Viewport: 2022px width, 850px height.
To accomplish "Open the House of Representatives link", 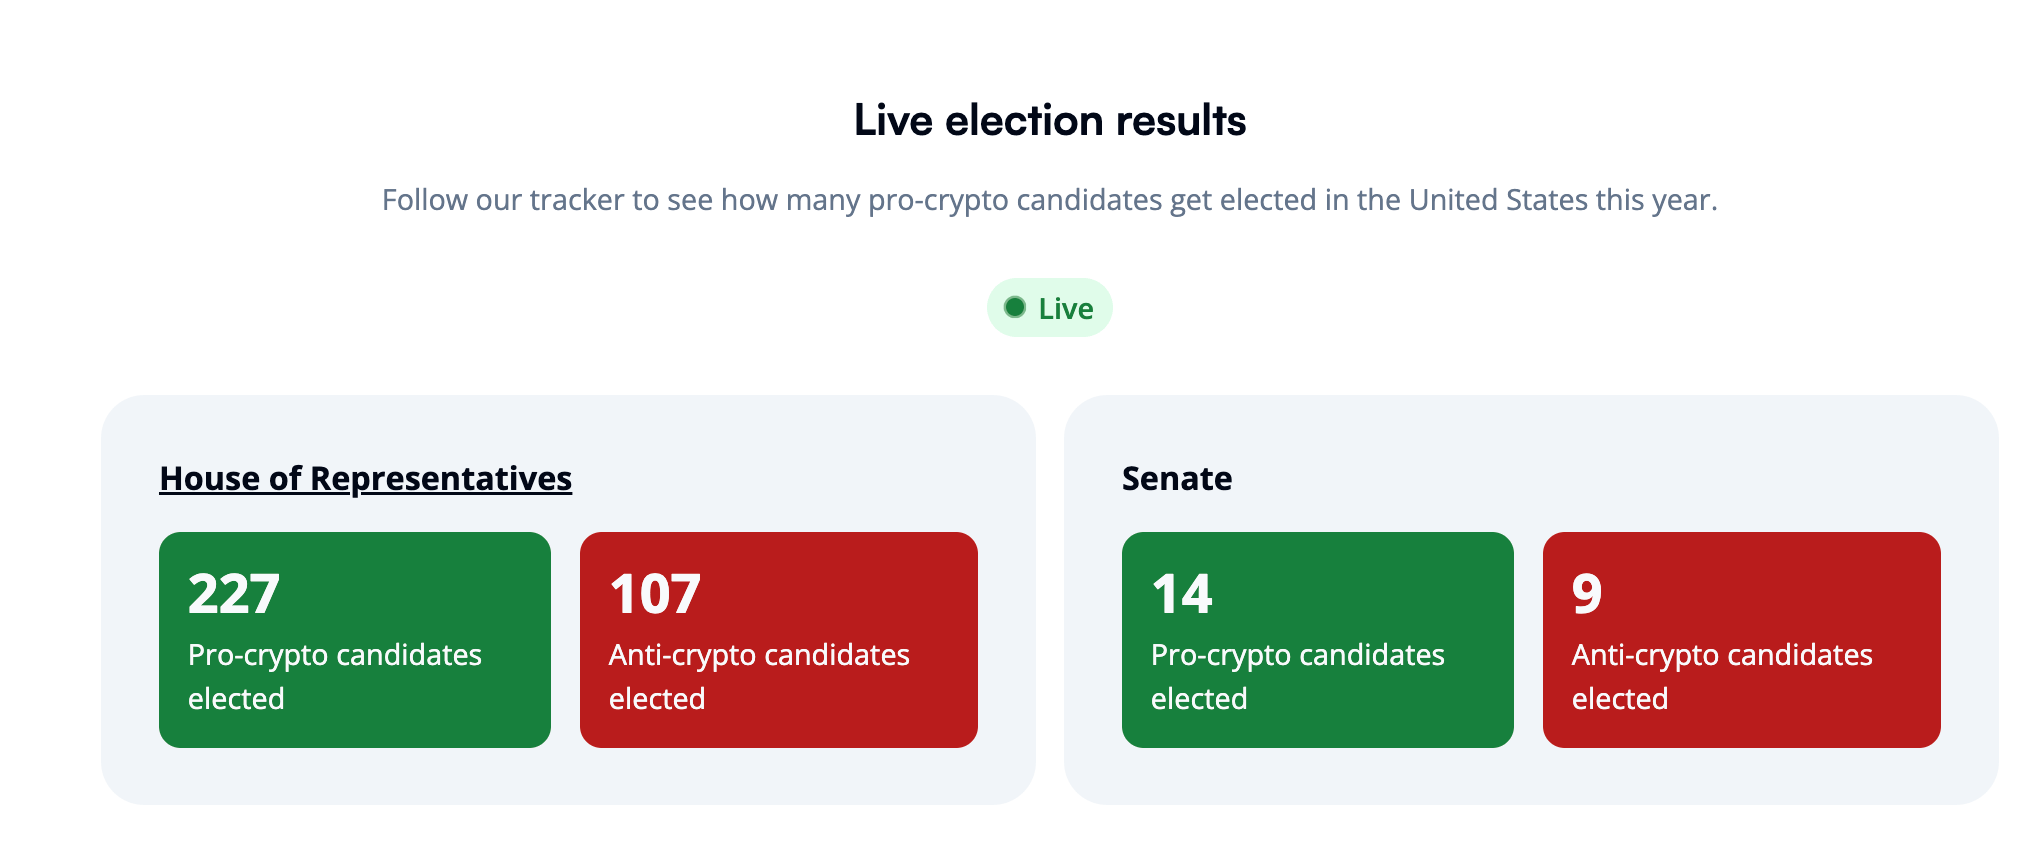I will (365, 479).
